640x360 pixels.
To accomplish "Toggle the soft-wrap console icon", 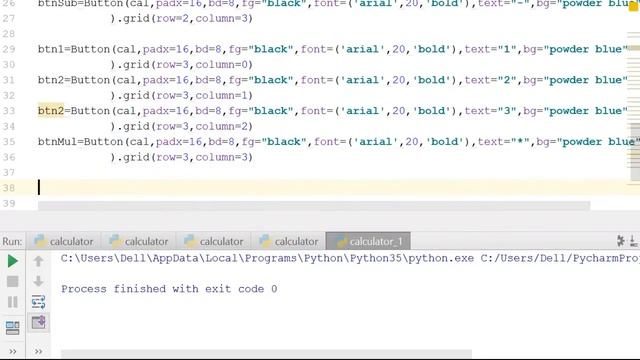I will (x=38, y=302).
